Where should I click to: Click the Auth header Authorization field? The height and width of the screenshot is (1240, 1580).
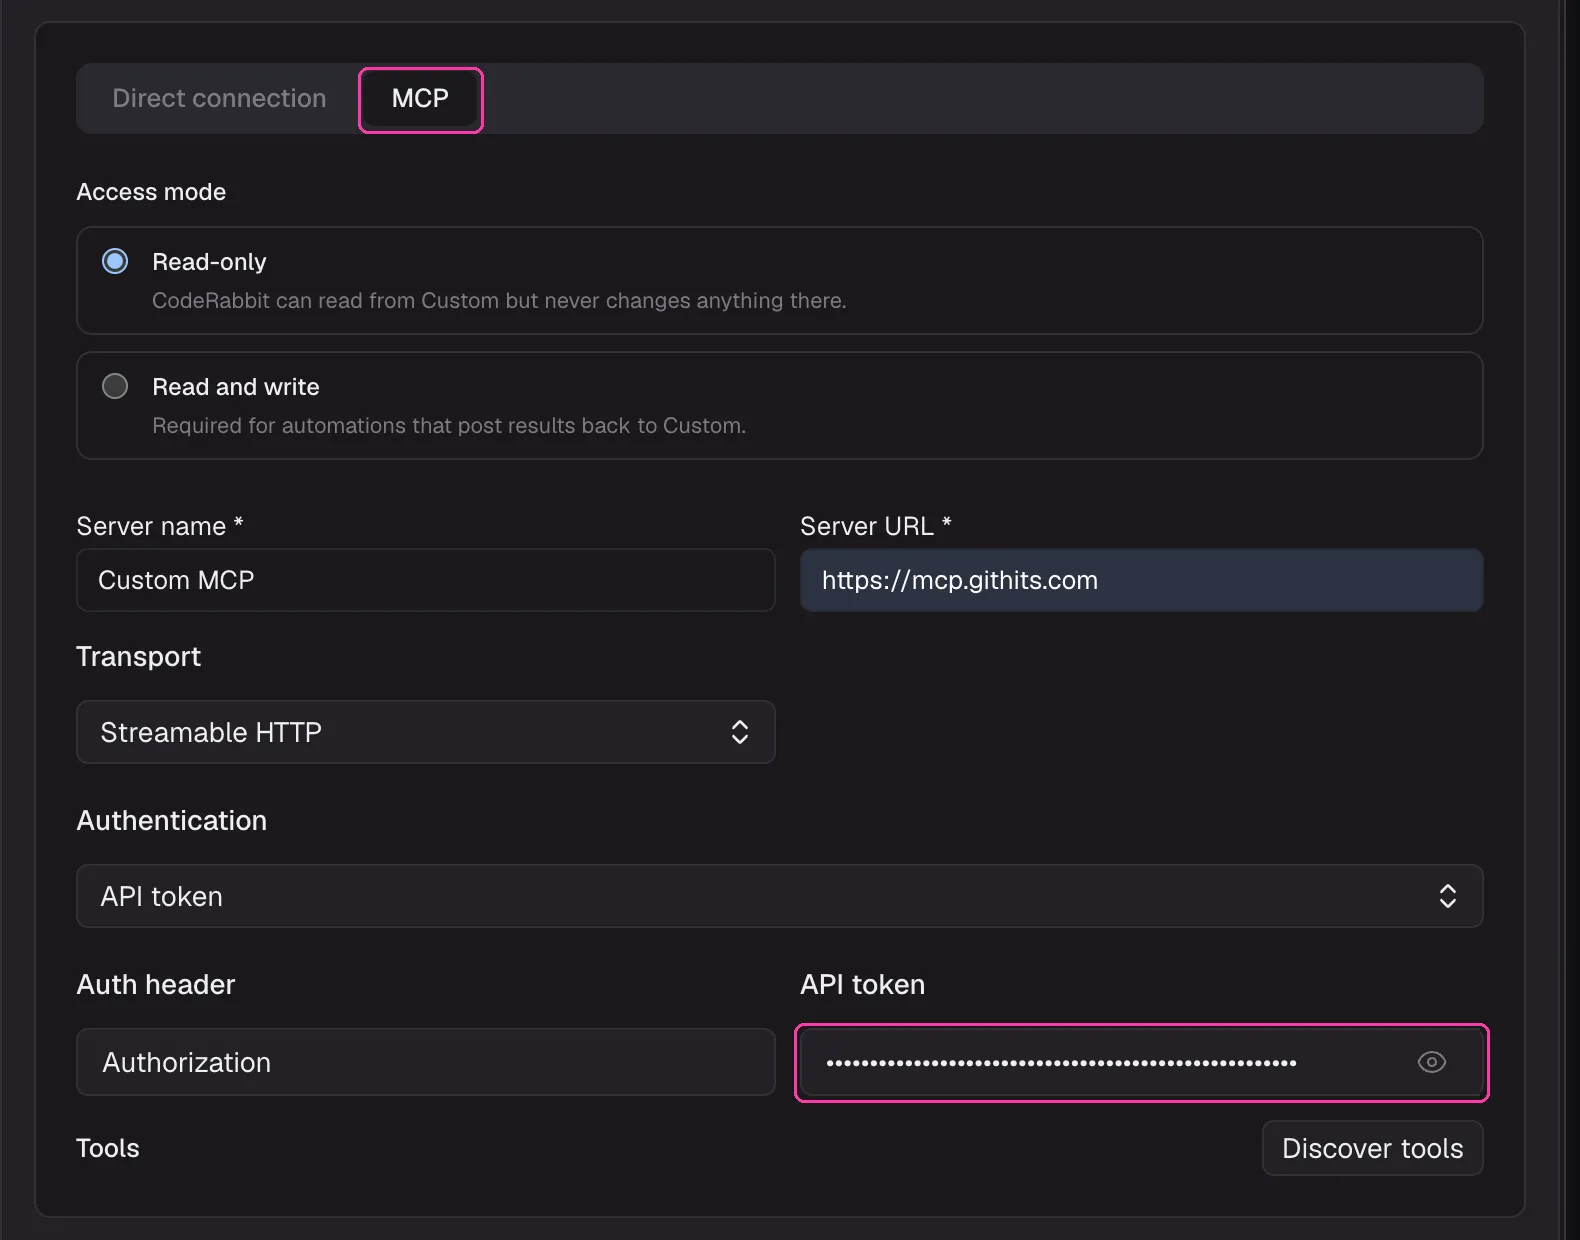pyautogui.click(x=426, y=1062)
